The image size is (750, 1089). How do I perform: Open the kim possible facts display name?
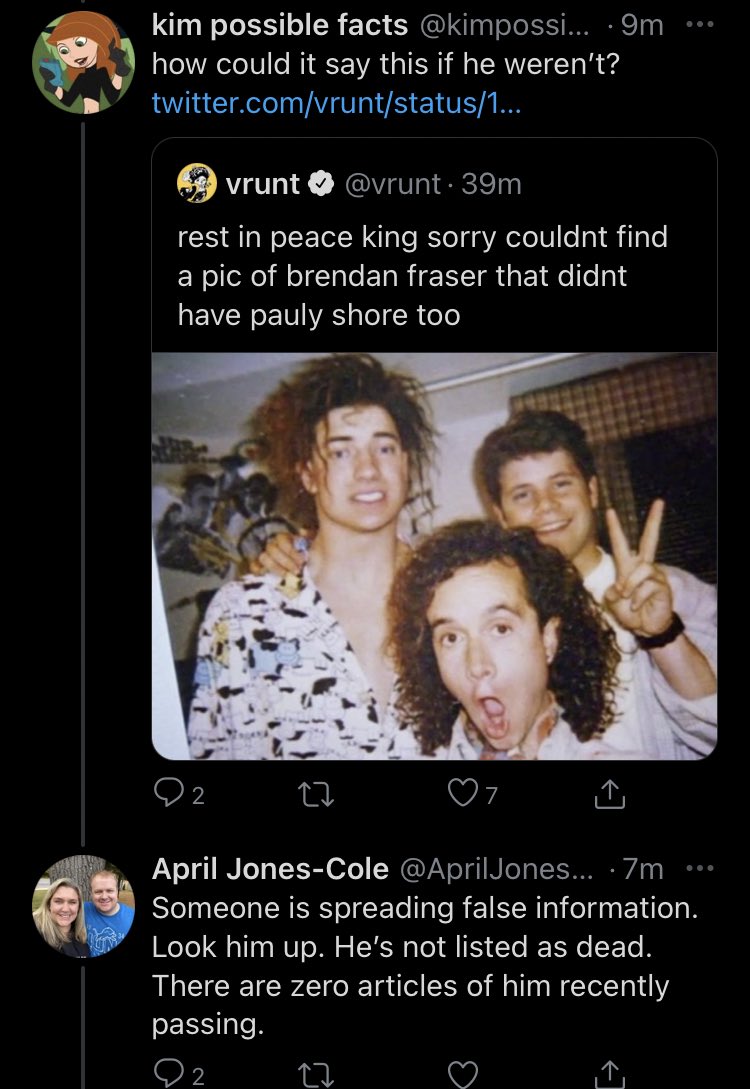[x=280, y=26]
